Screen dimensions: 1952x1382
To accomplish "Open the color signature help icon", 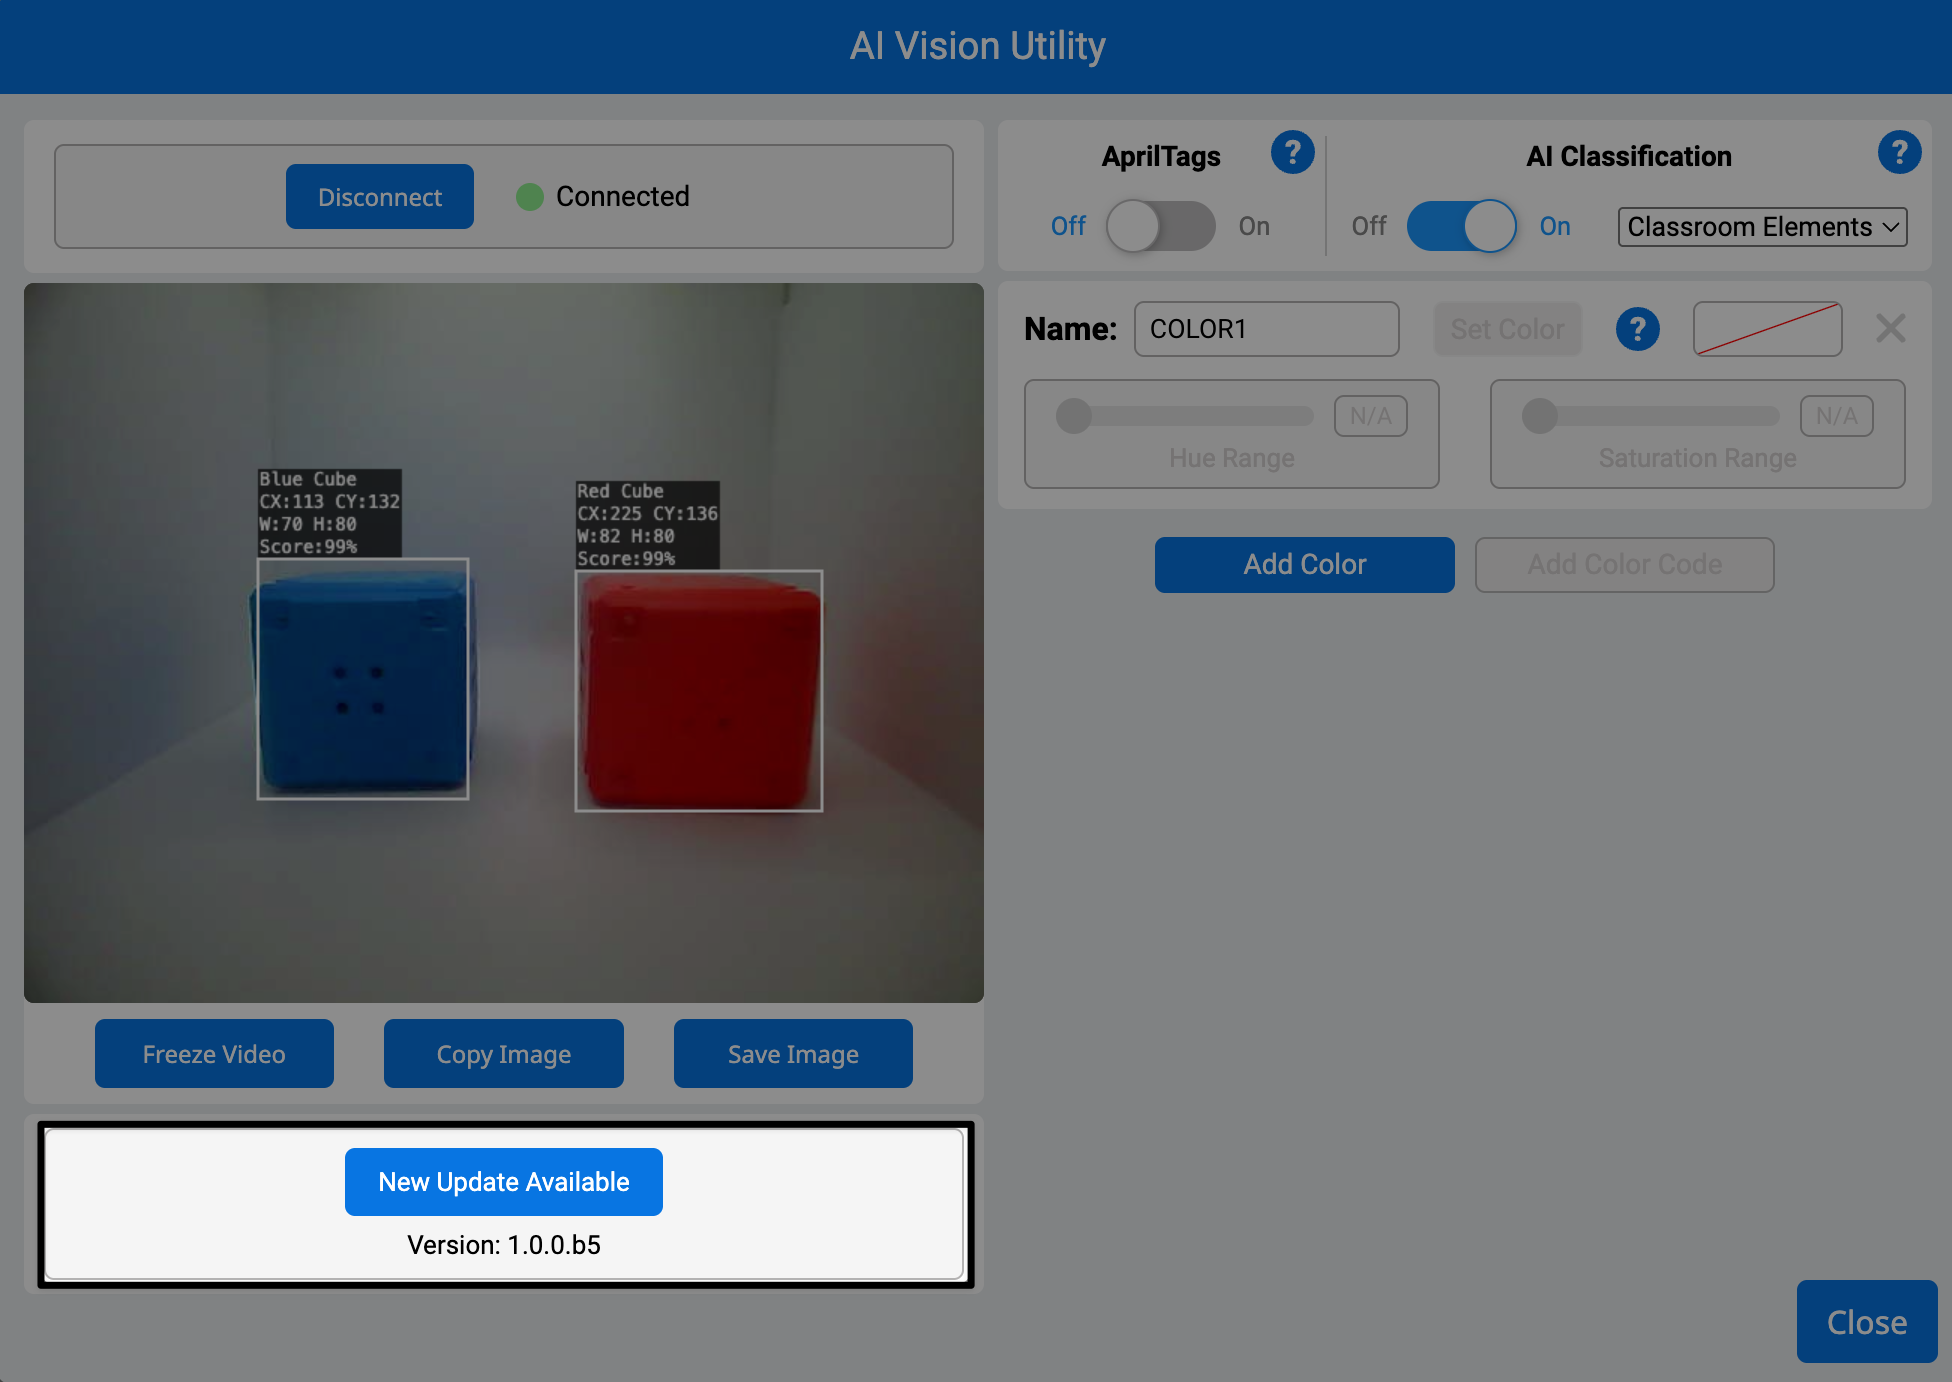I will click(1637, 328).
